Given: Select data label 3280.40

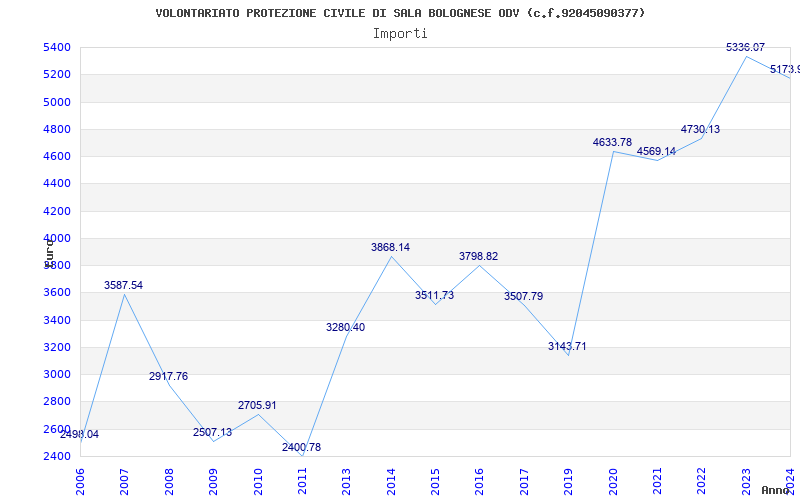Looking at the screenshot, I should 345,327.
